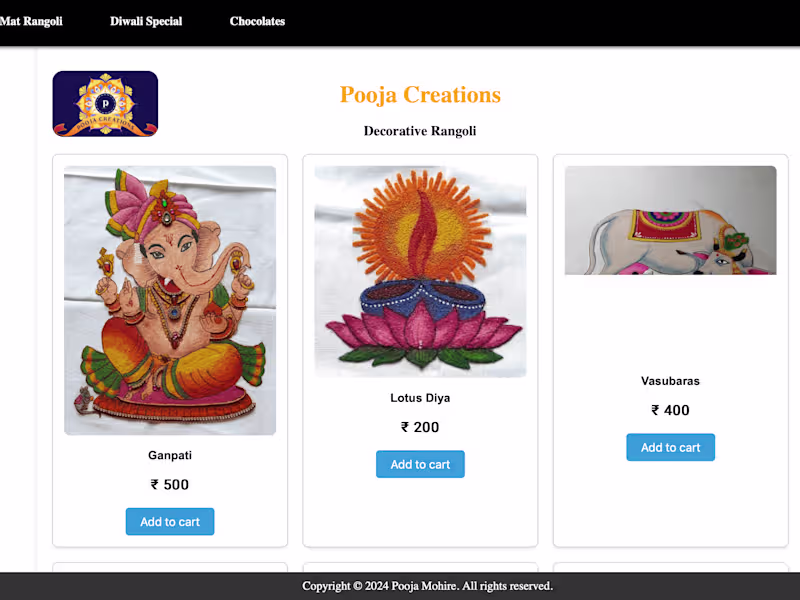
Task: Add Lotus Diya to cart
Action: (420, 464)
